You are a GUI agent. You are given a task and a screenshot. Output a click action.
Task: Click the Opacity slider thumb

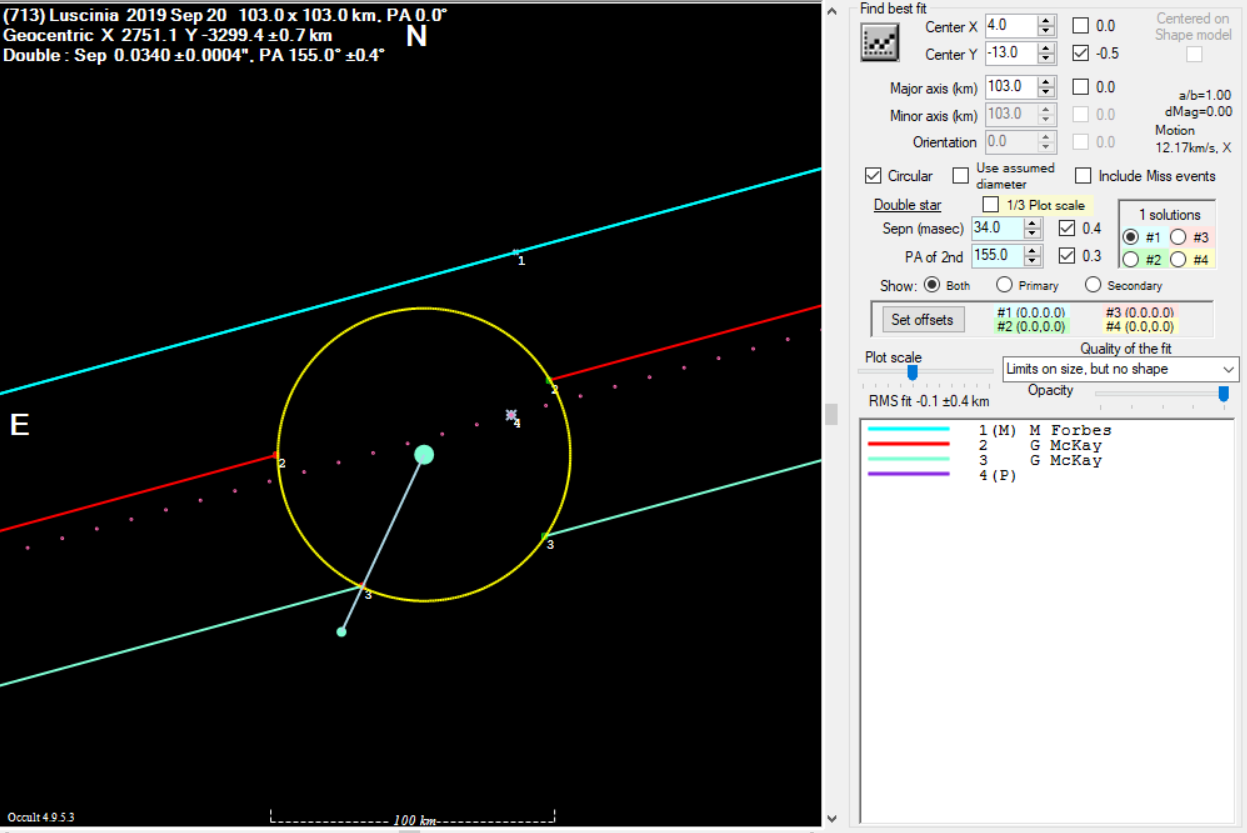(x=1223, y=393)
